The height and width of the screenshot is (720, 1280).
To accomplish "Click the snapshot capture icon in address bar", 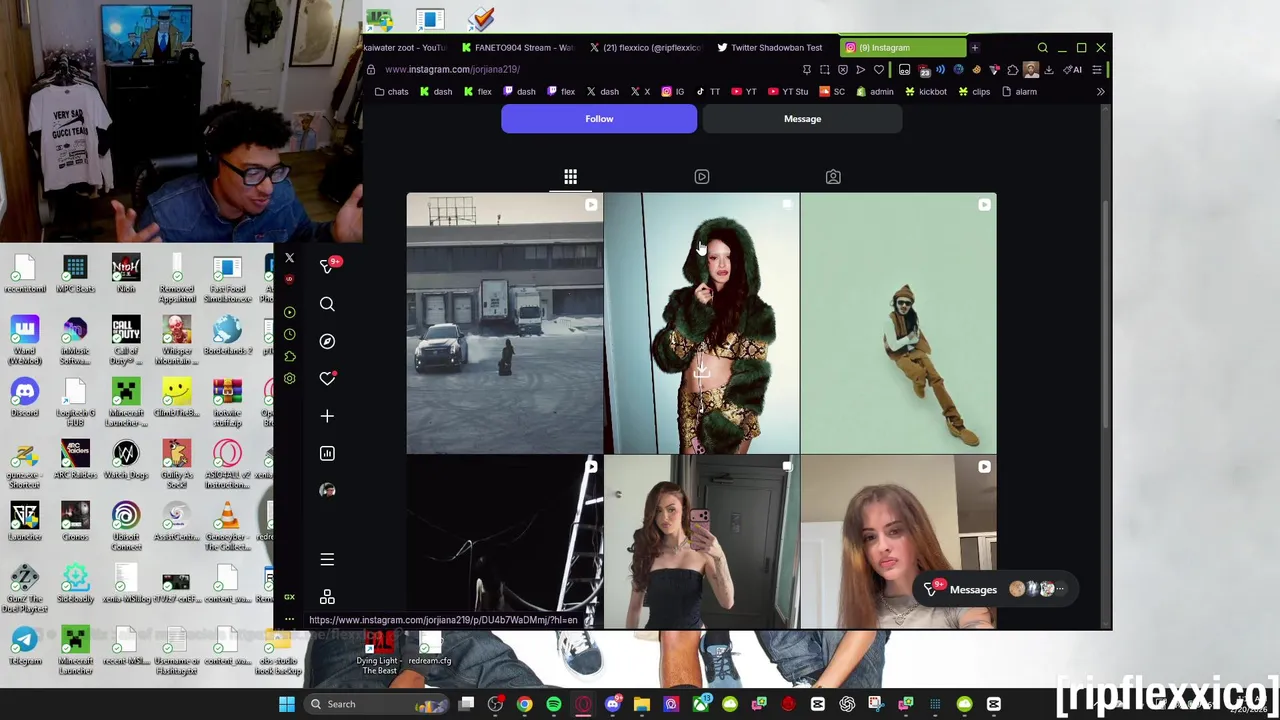I will [x=824, y=70].
